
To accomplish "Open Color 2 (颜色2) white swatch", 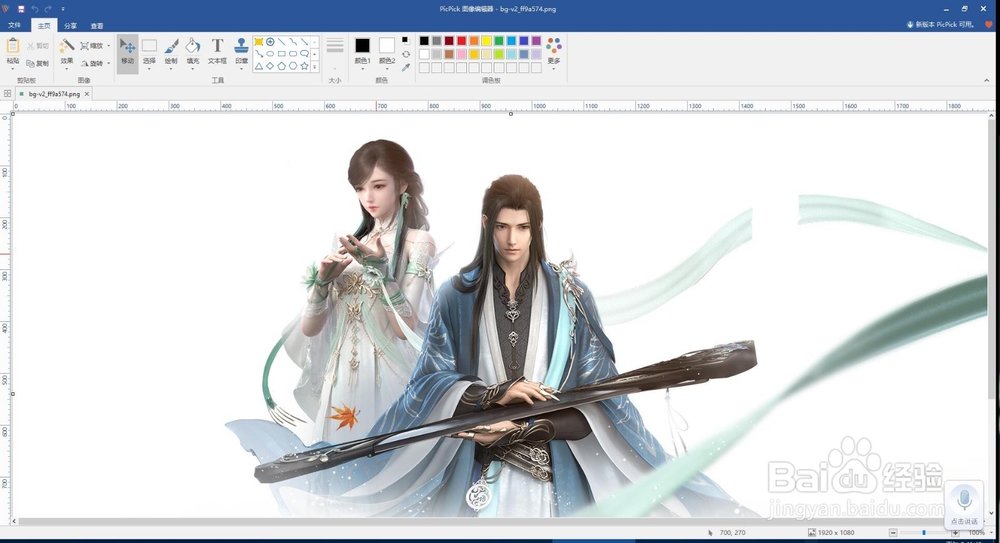I will click(x=386, y=45).
